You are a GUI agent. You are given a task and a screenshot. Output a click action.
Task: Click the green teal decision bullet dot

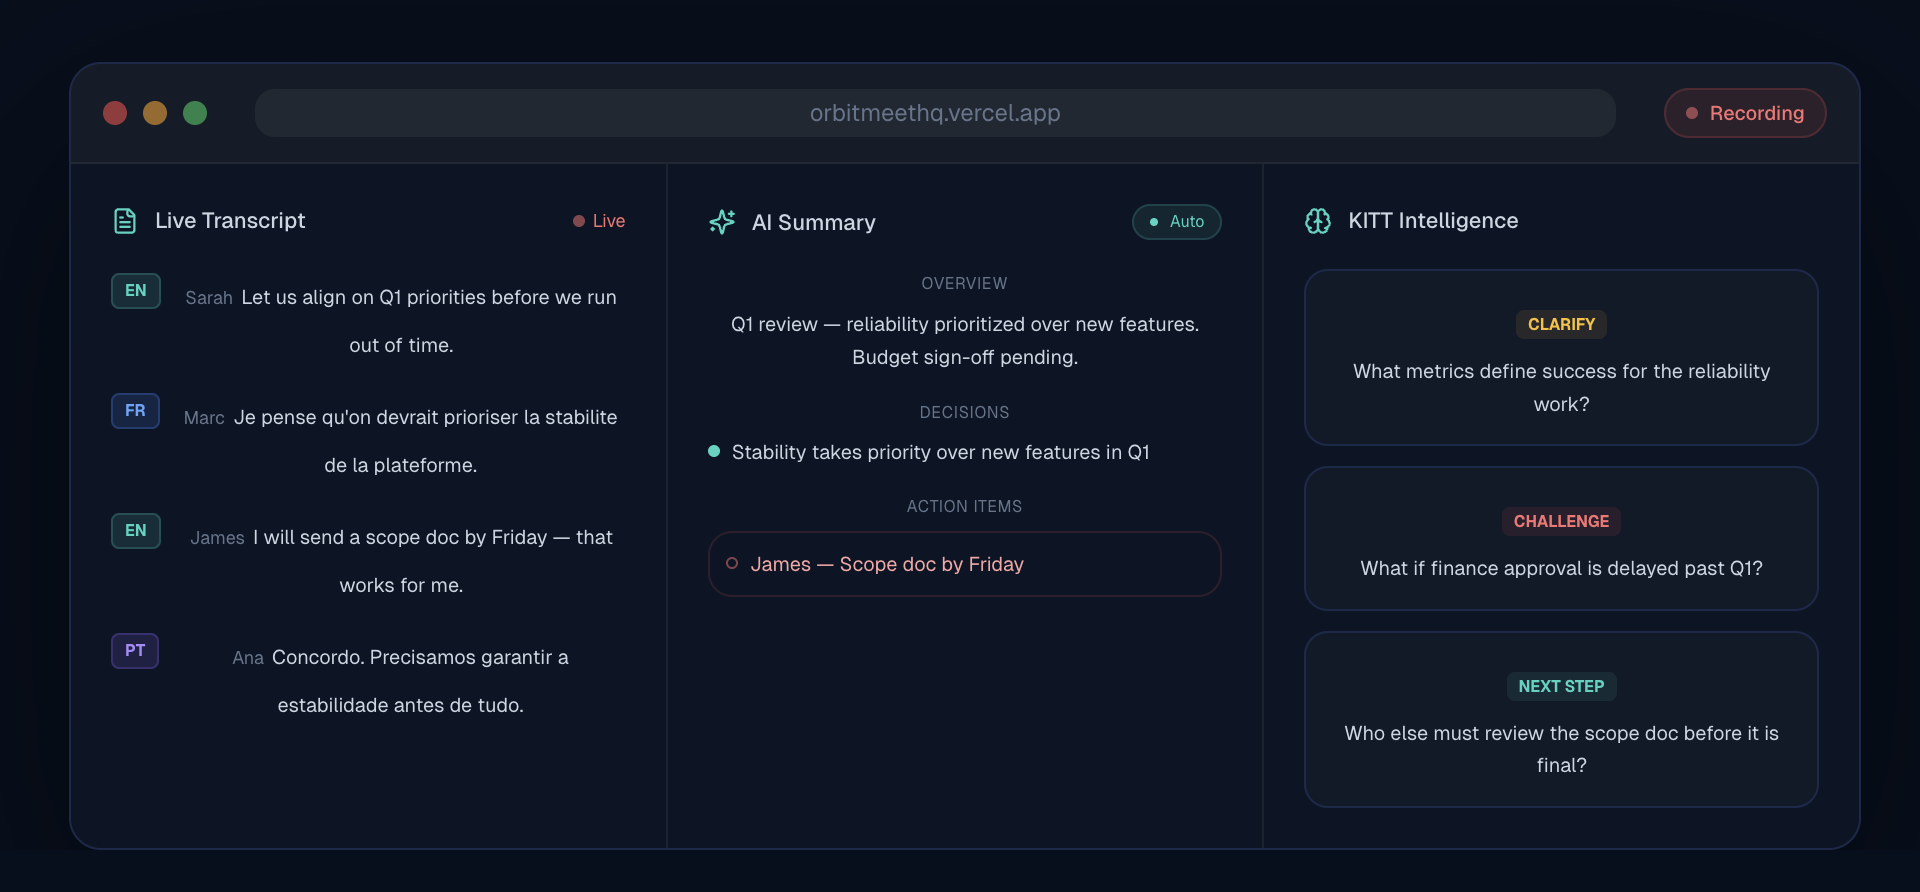(x=714, y=452)
